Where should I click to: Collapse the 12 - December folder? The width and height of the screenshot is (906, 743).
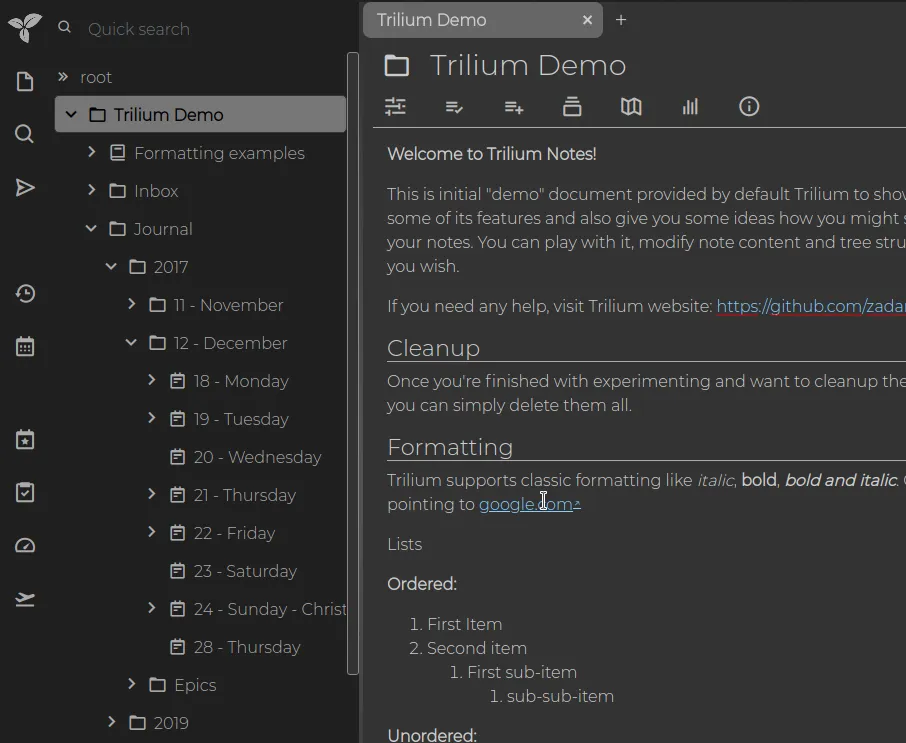[130, 343]
